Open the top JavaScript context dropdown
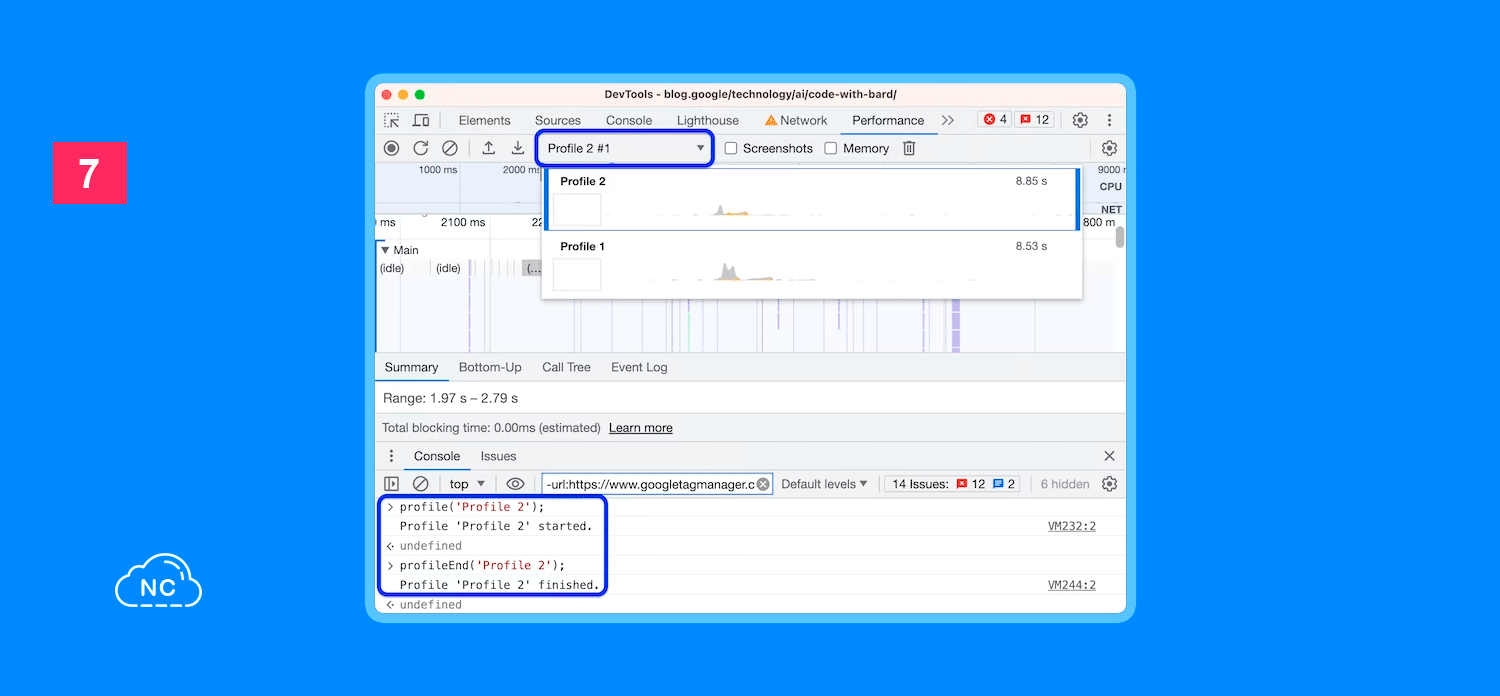The width and height of the screenshot is (1500, 696). [467, 484]
